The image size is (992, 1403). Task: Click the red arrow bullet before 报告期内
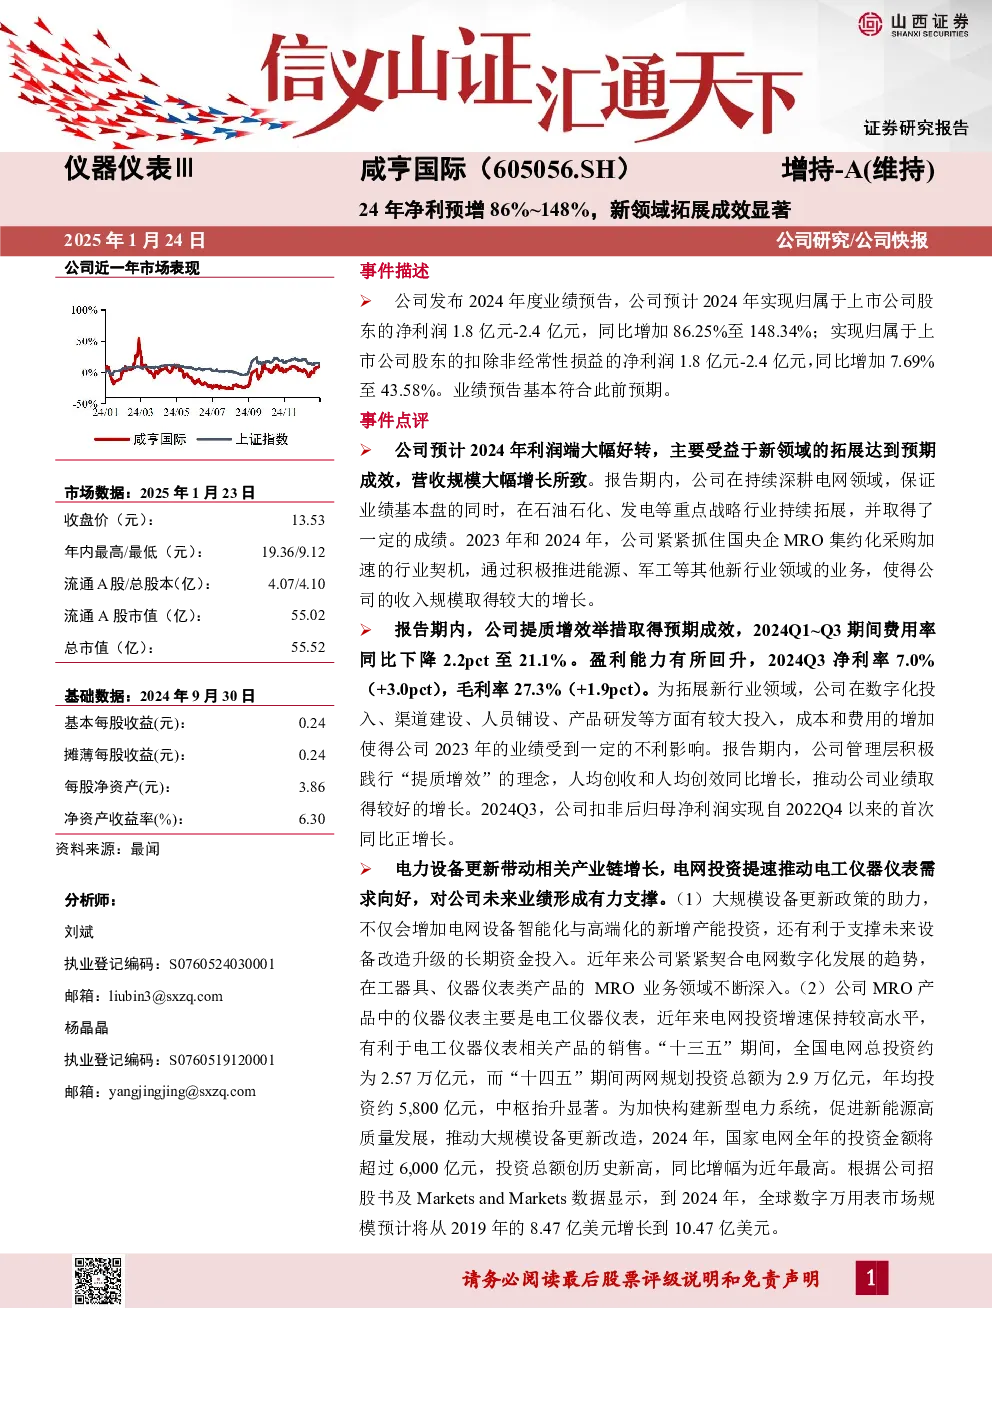[x=366, y=630]
